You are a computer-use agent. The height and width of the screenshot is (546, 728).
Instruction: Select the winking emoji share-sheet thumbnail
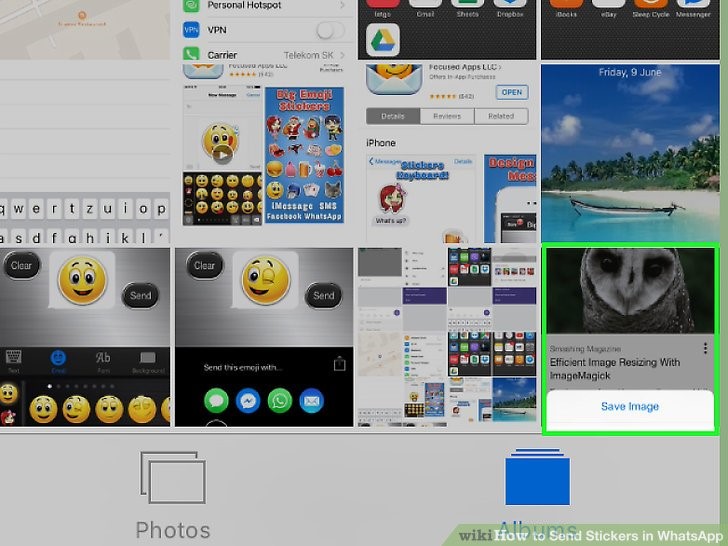point(264,337)
